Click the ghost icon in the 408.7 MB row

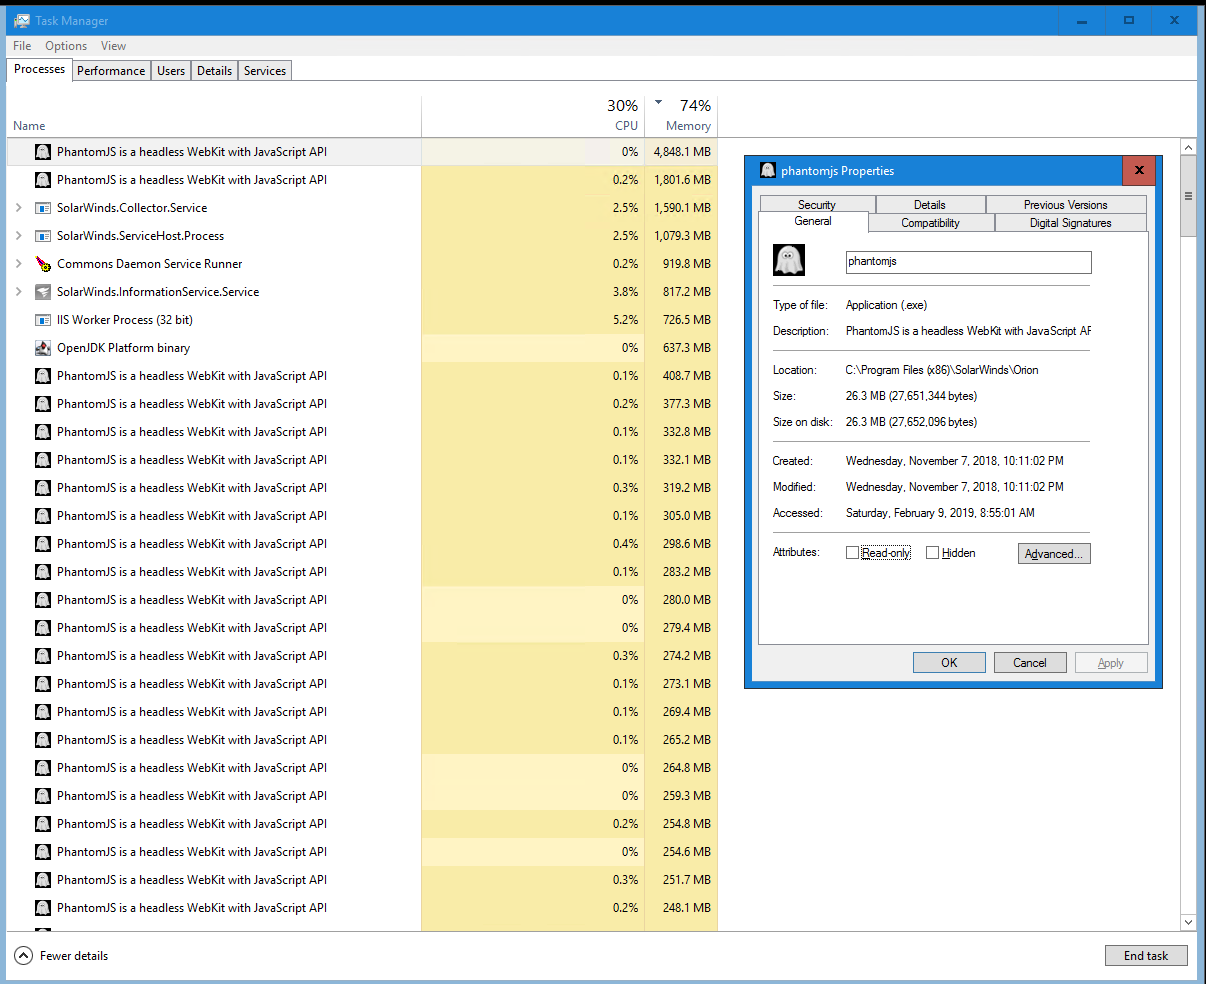(x=43, y=376)
